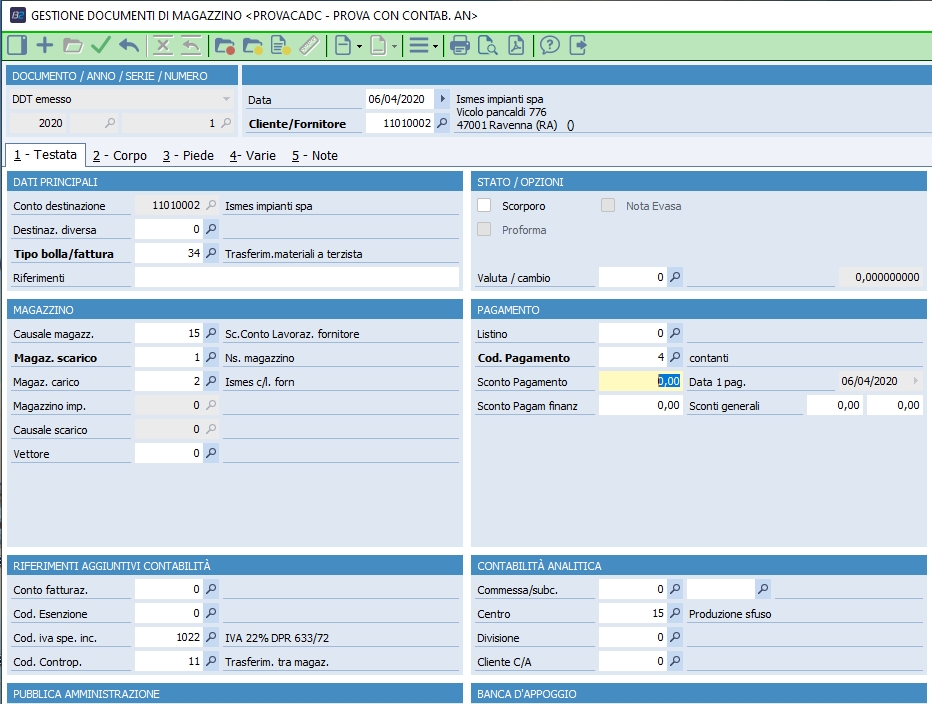Click the folder with red dot icon
This screenshot has height=704, width=932.
224,46
